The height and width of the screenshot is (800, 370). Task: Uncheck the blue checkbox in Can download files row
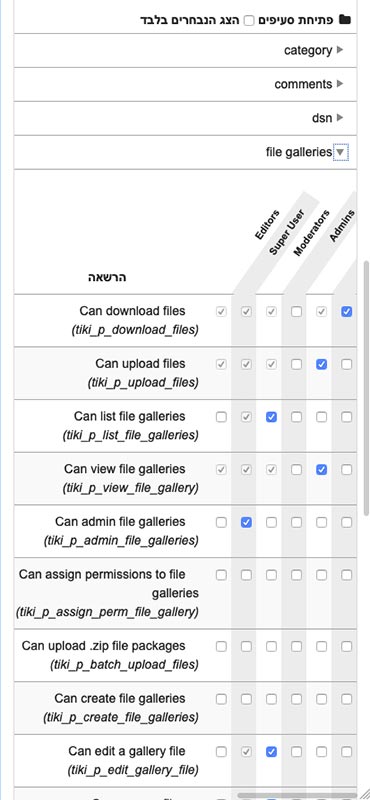coord(346,311)
